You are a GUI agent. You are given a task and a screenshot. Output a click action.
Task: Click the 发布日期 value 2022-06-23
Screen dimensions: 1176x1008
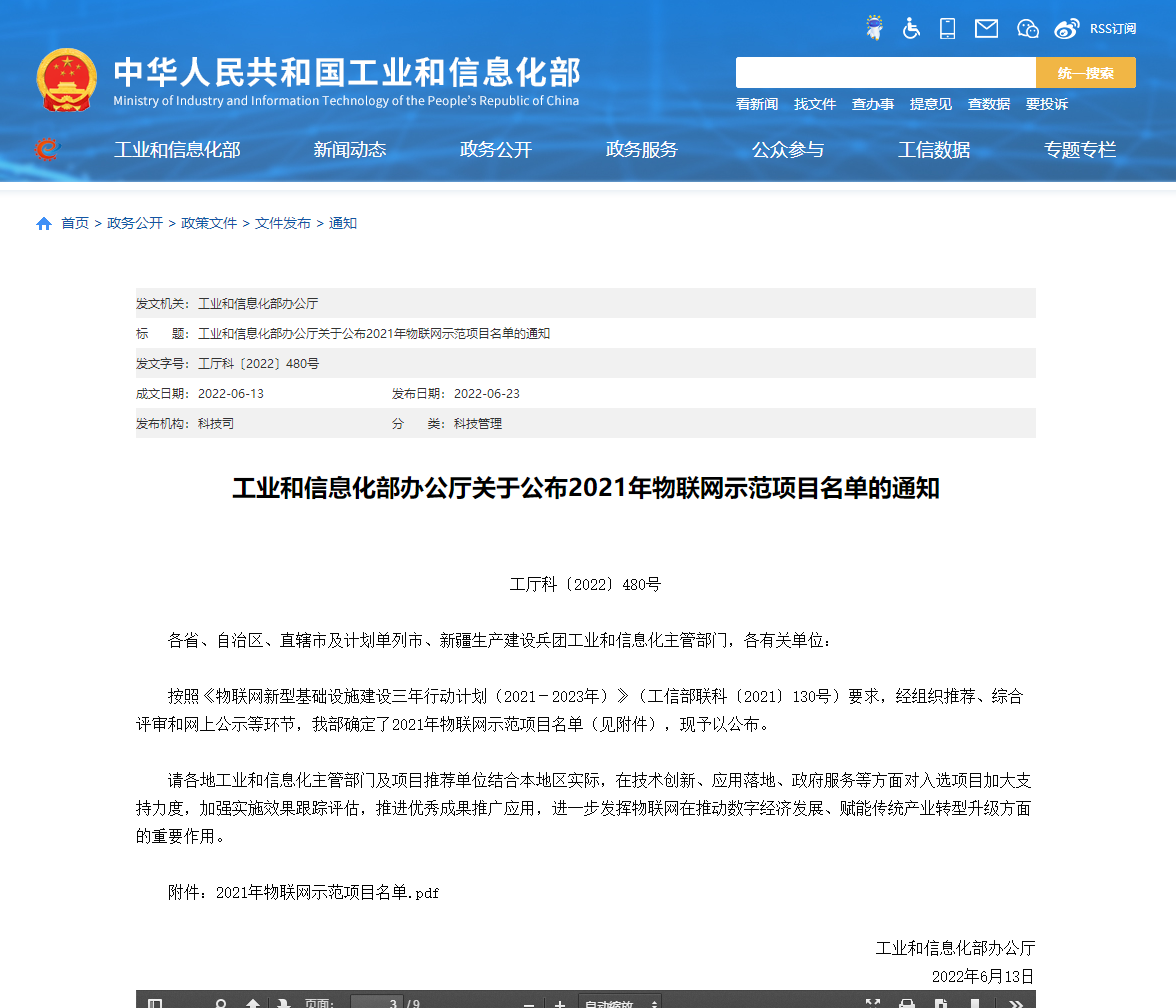click(487, 394)
